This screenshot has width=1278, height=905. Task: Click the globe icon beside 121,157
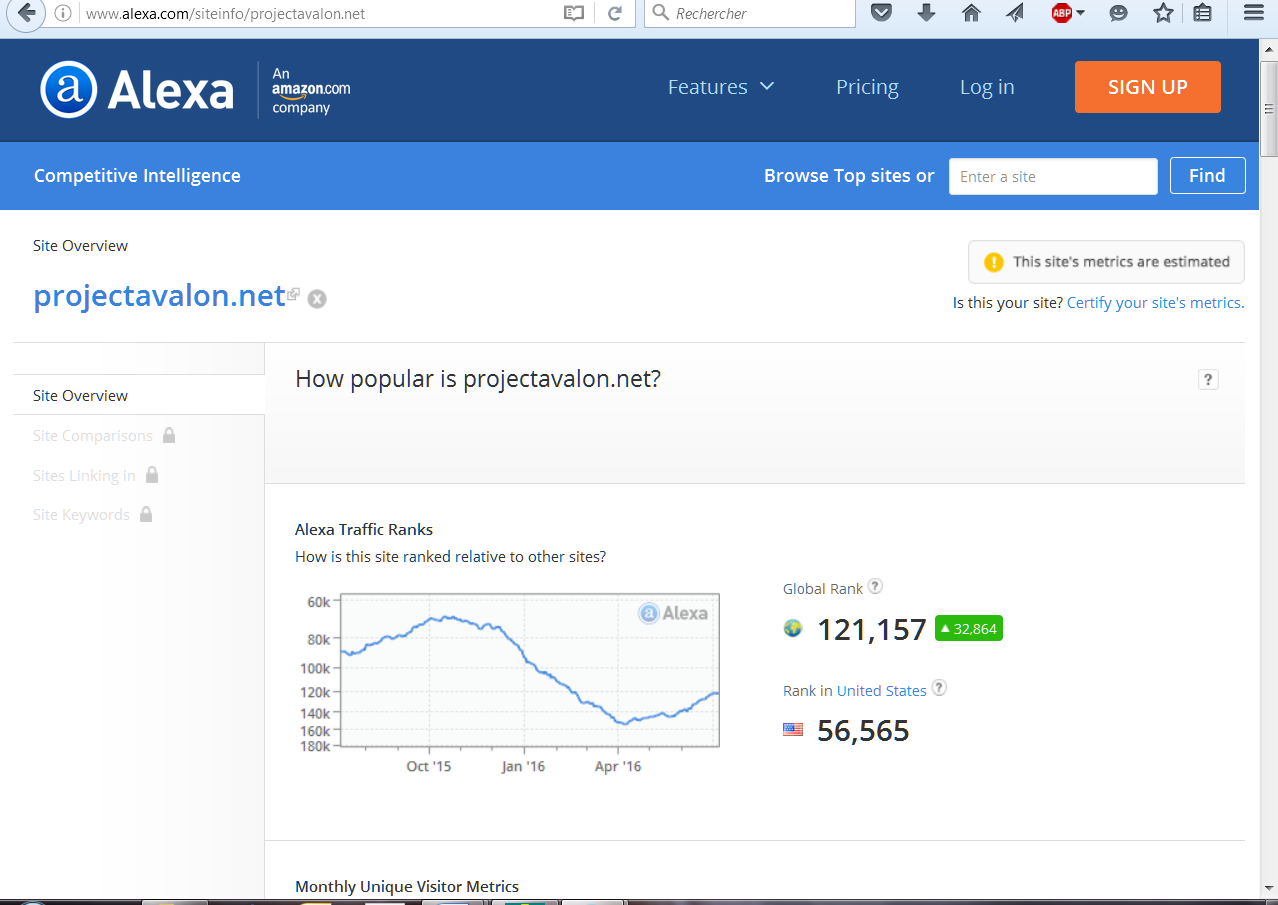(x=793, y=628)
